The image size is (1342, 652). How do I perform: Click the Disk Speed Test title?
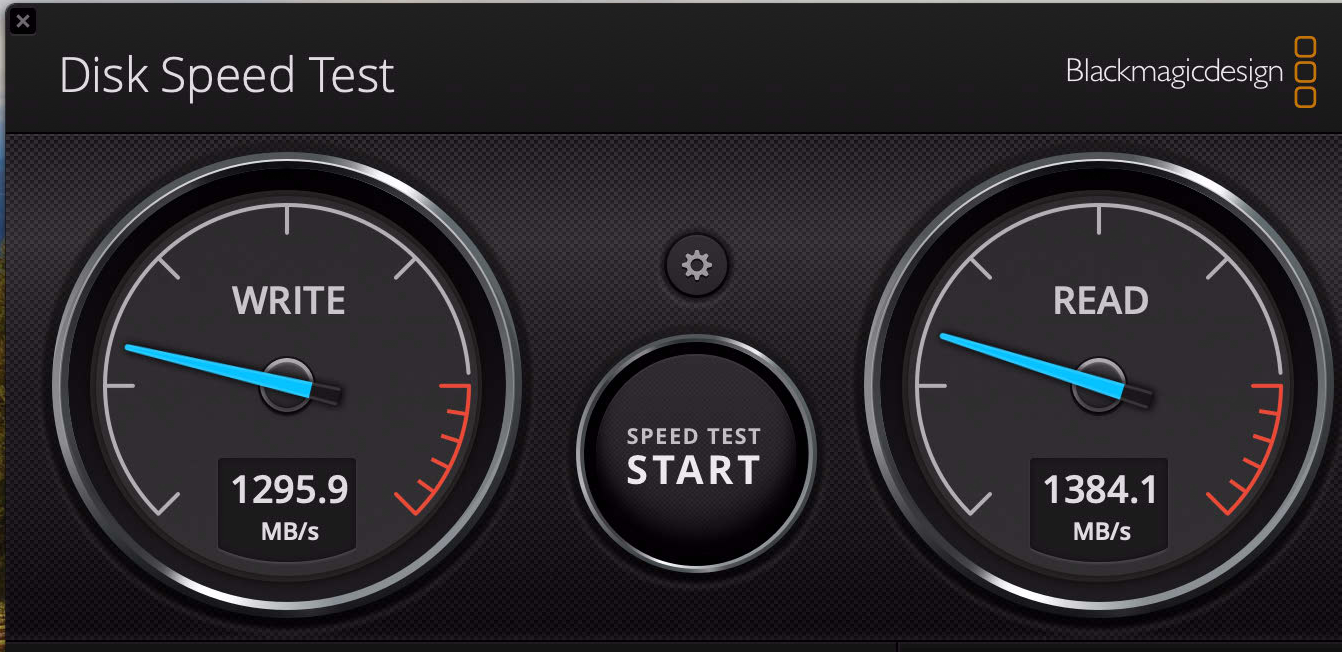[227, 76]
